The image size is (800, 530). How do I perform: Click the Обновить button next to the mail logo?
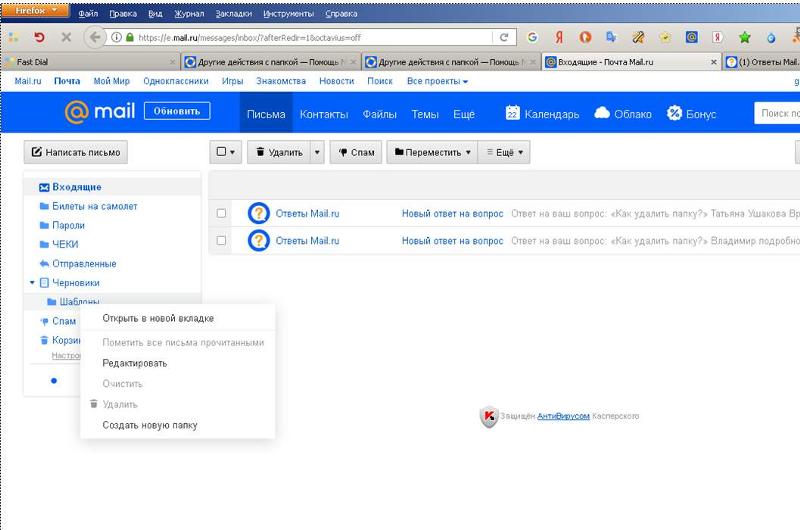pyautogui.click(x=177, y=111)
